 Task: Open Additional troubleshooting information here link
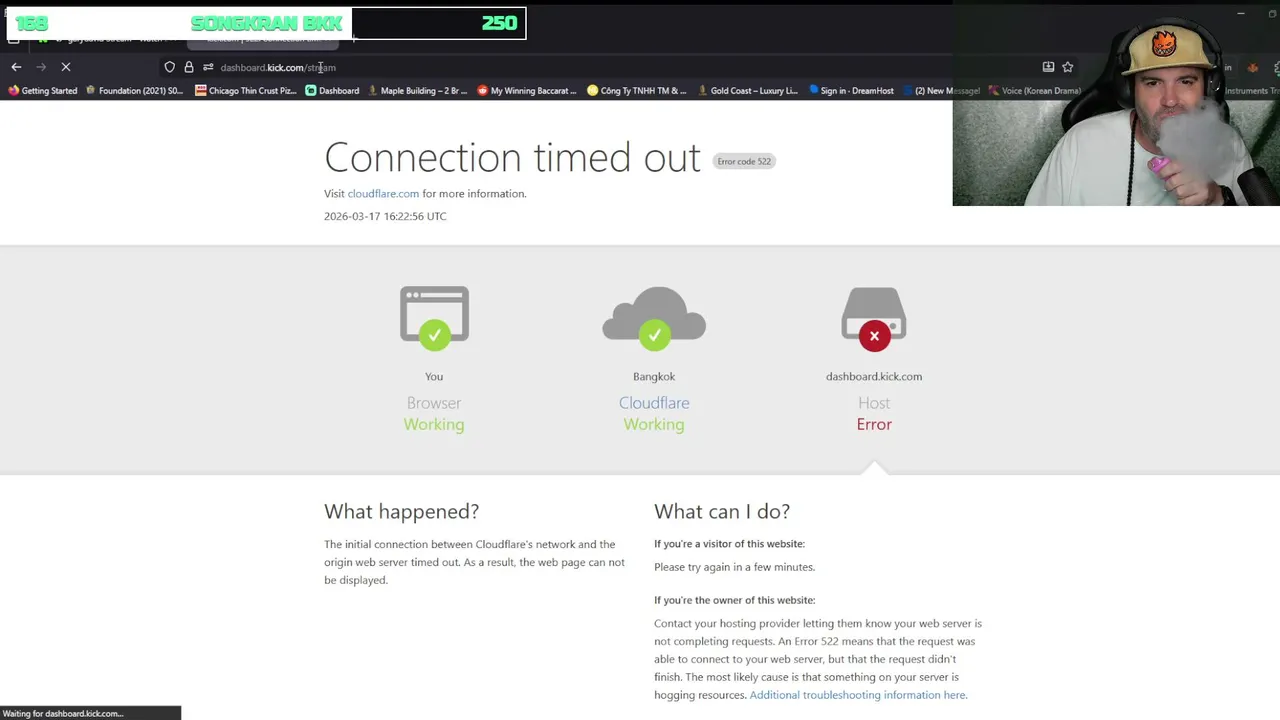pos(857,695)
